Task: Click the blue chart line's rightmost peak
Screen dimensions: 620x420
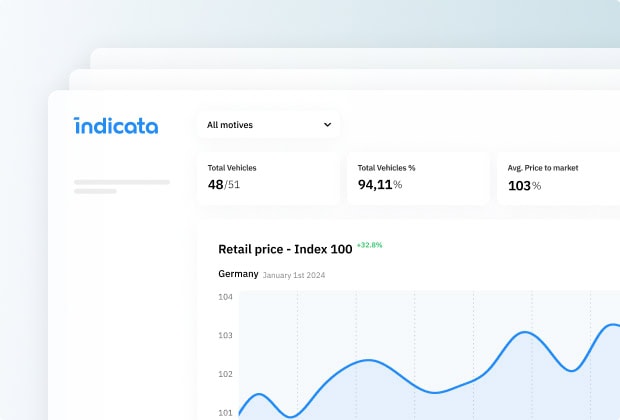Action: tap(612, 324)
